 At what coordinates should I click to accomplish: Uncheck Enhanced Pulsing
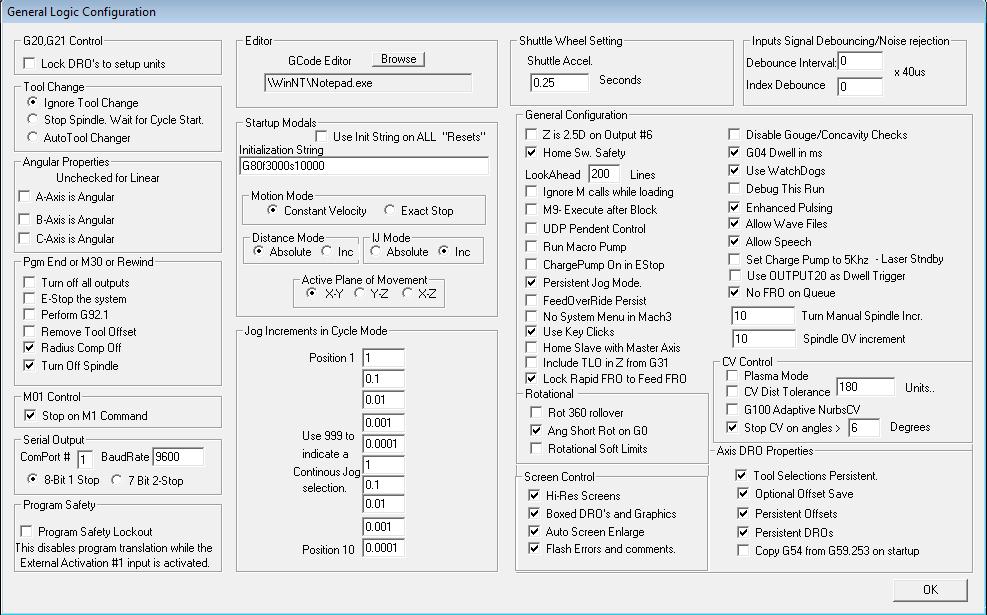click(x=734, y=207)
